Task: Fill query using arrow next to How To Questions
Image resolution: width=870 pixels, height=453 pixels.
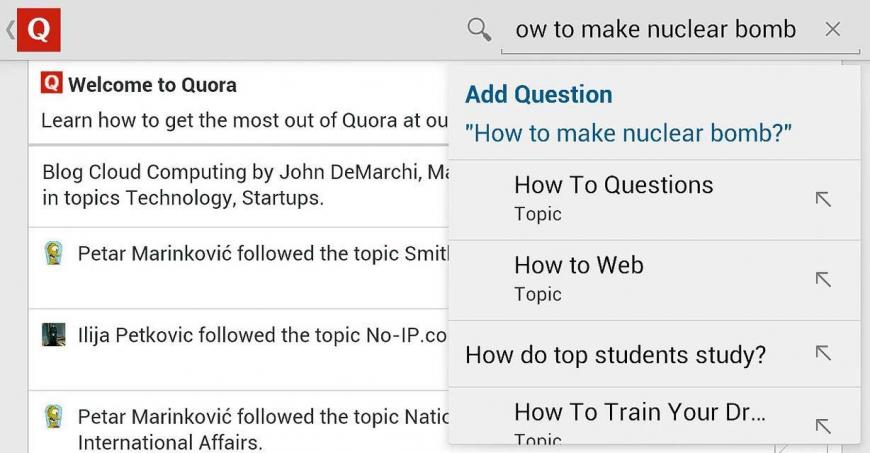Action: coord(823,199)
